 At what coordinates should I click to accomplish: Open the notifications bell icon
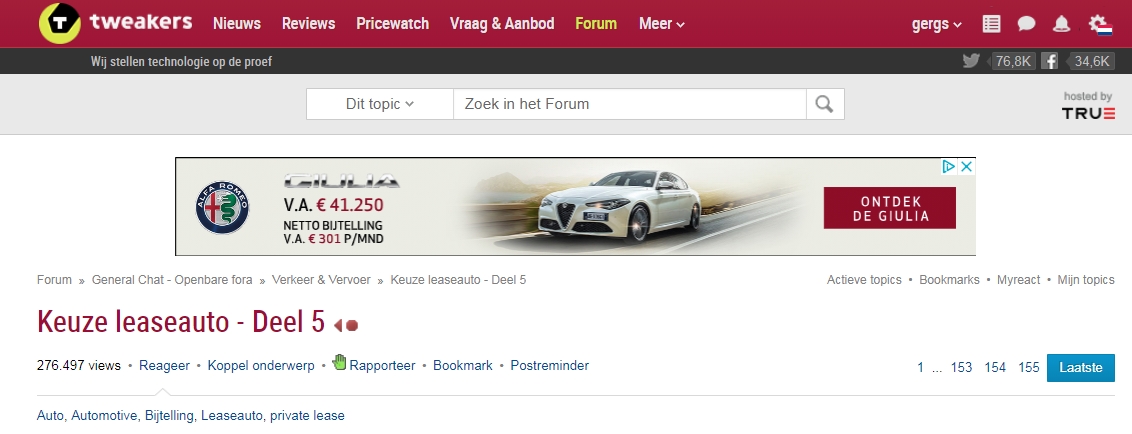pyautogui.click(x=1061, y=24)
